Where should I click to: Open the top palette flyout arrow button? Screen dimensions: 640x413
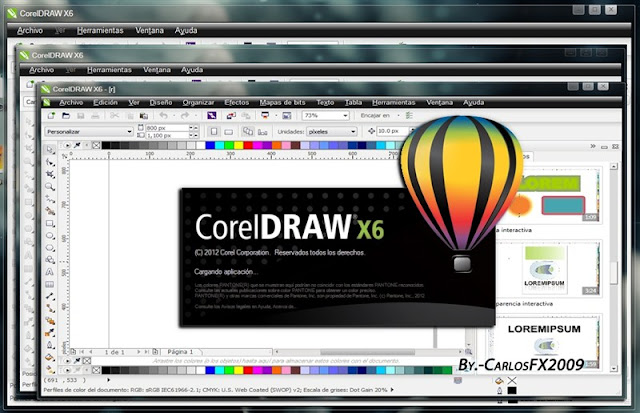click(x=67, y=145)
